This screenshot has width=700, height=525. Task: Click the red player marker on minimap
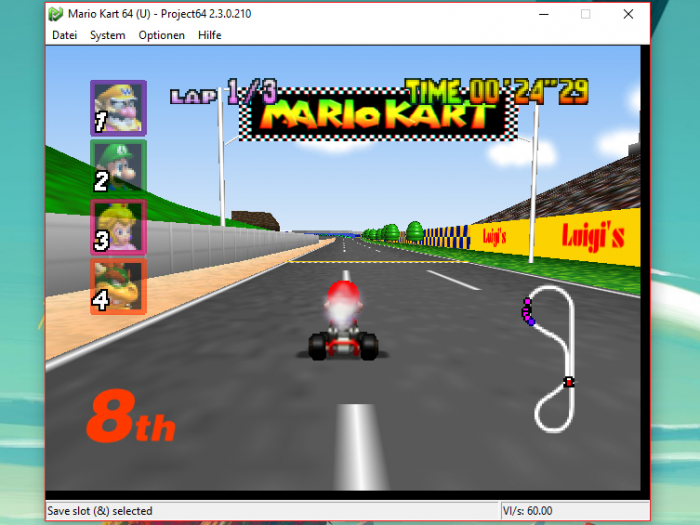(569, 381)
